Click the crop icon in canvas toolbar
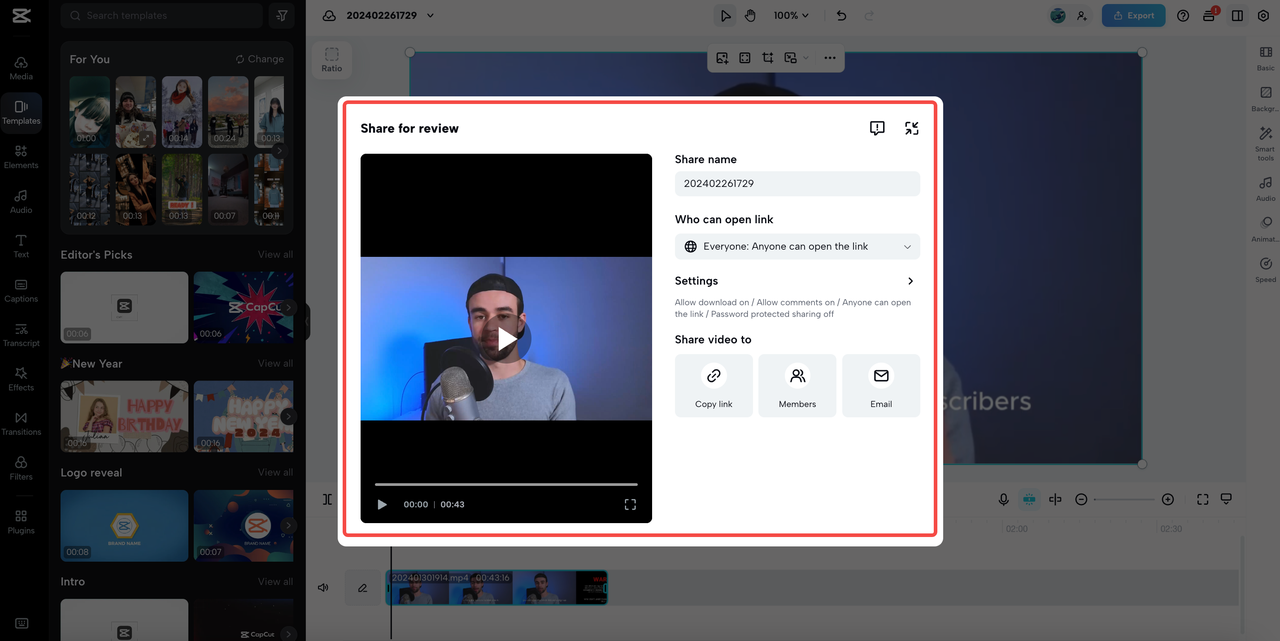Viewport: 1280px width, 641px height. [768, 58]
